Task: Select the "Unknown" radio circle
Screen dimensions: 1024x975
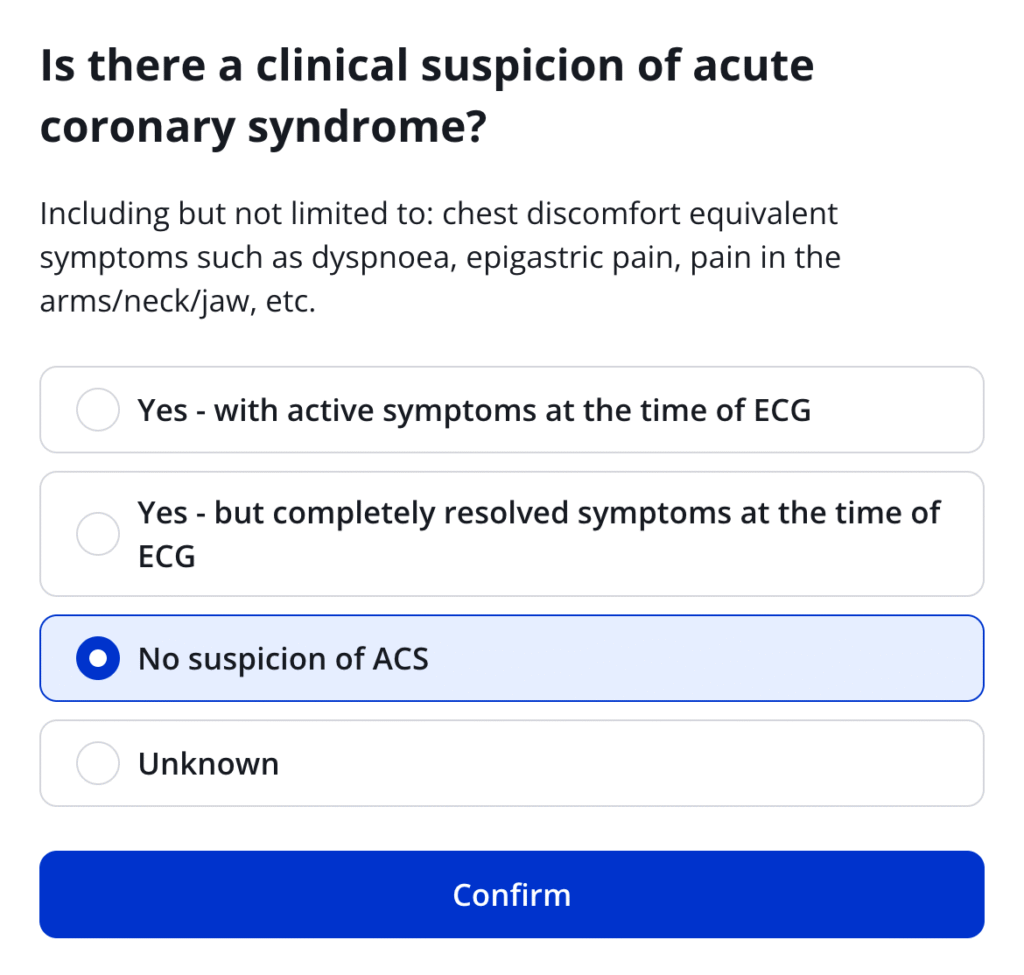Action: (x=98, y=763)
